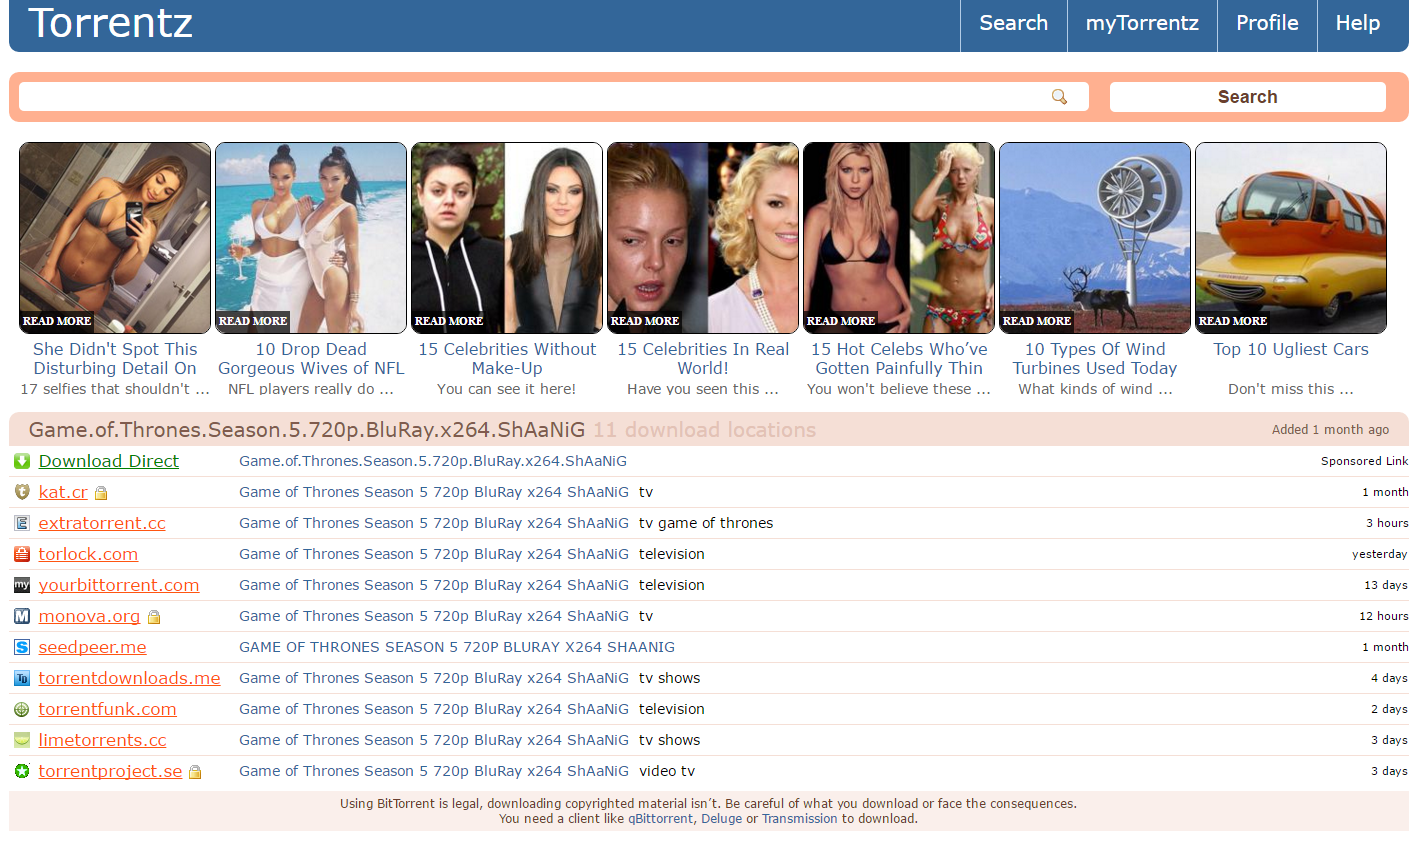Click the monova.org site favicon
The image size is (1417, 841).
point(22,616)
